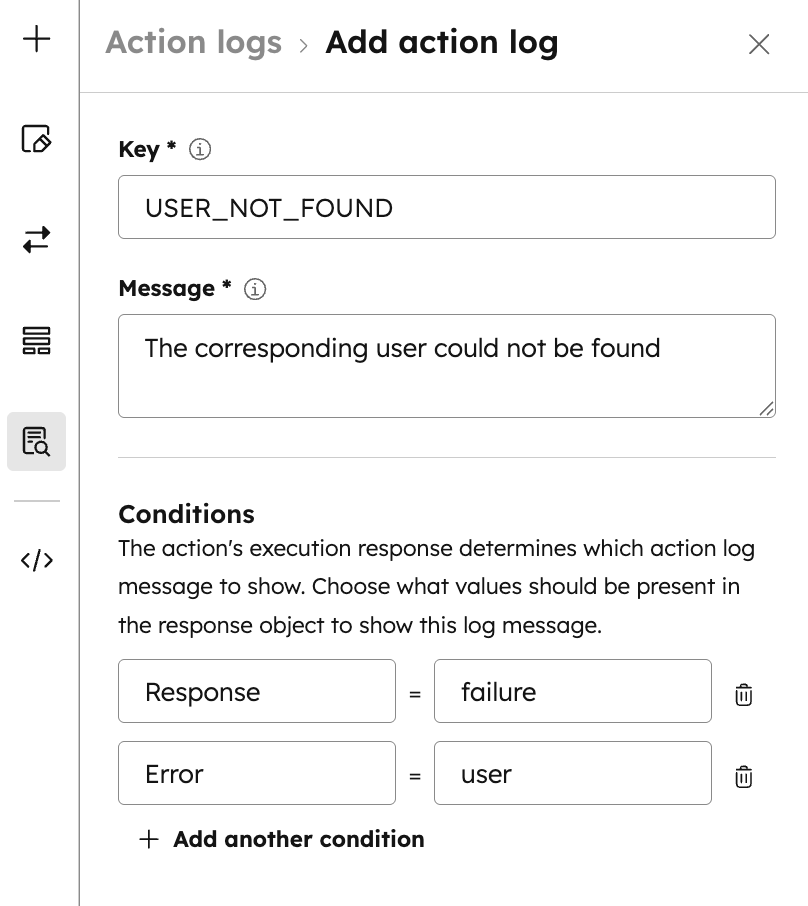Select the action logs sidebar icon
This screenshot has width=808, height=906.
coord(37,441)
